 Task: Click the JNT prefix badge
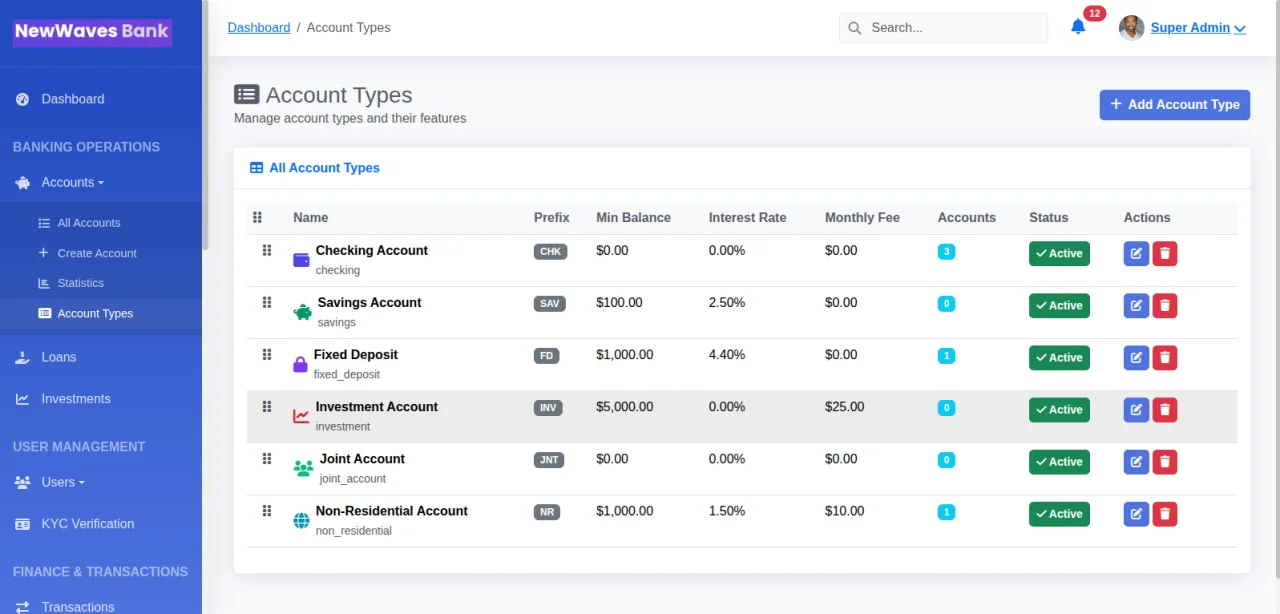(x=549, y=459)
